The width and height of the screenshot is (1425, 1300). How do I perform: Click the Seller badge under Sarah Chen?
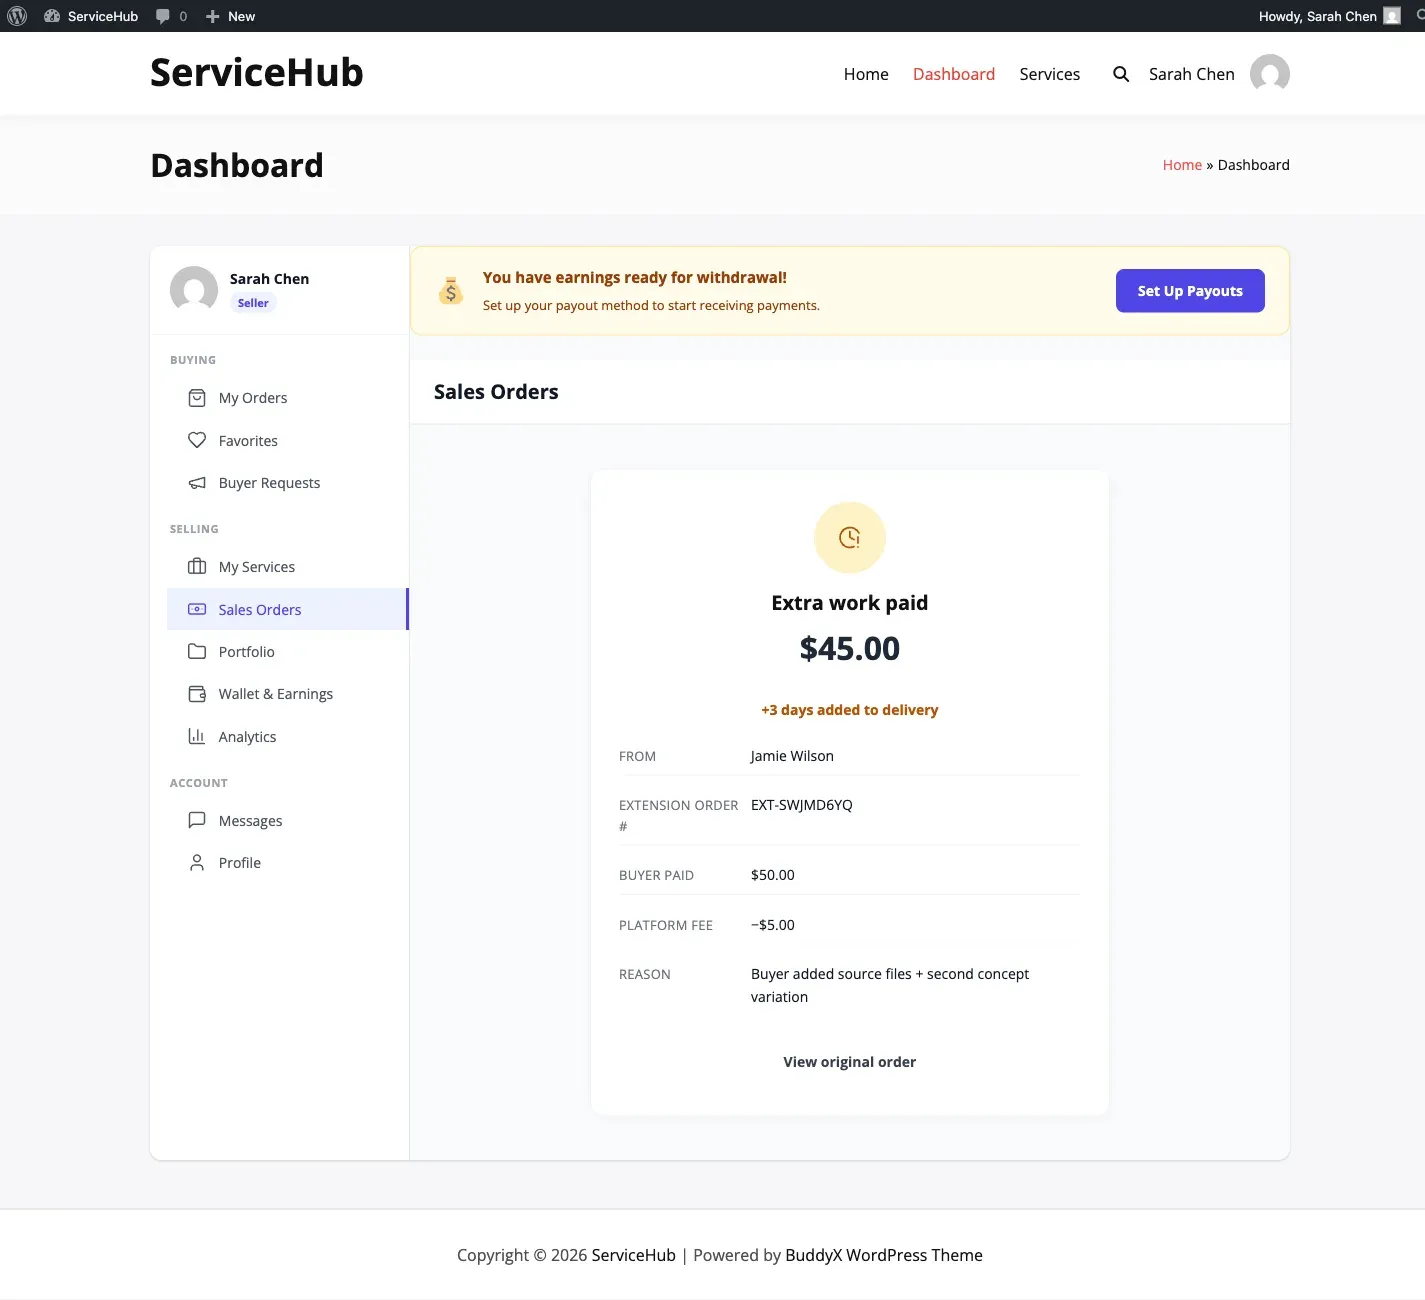[x=253, y=303]
